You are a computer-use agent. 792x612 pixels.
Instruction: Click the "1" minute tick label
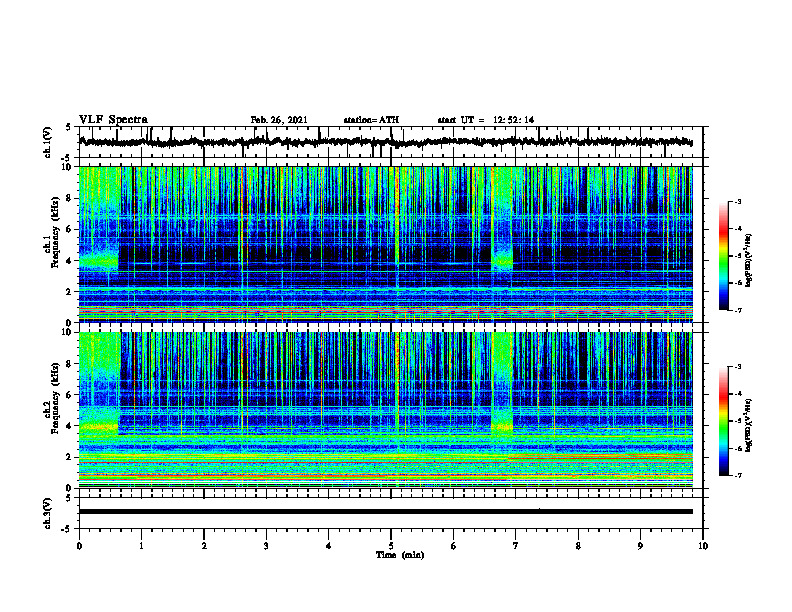tap(141, 546)
